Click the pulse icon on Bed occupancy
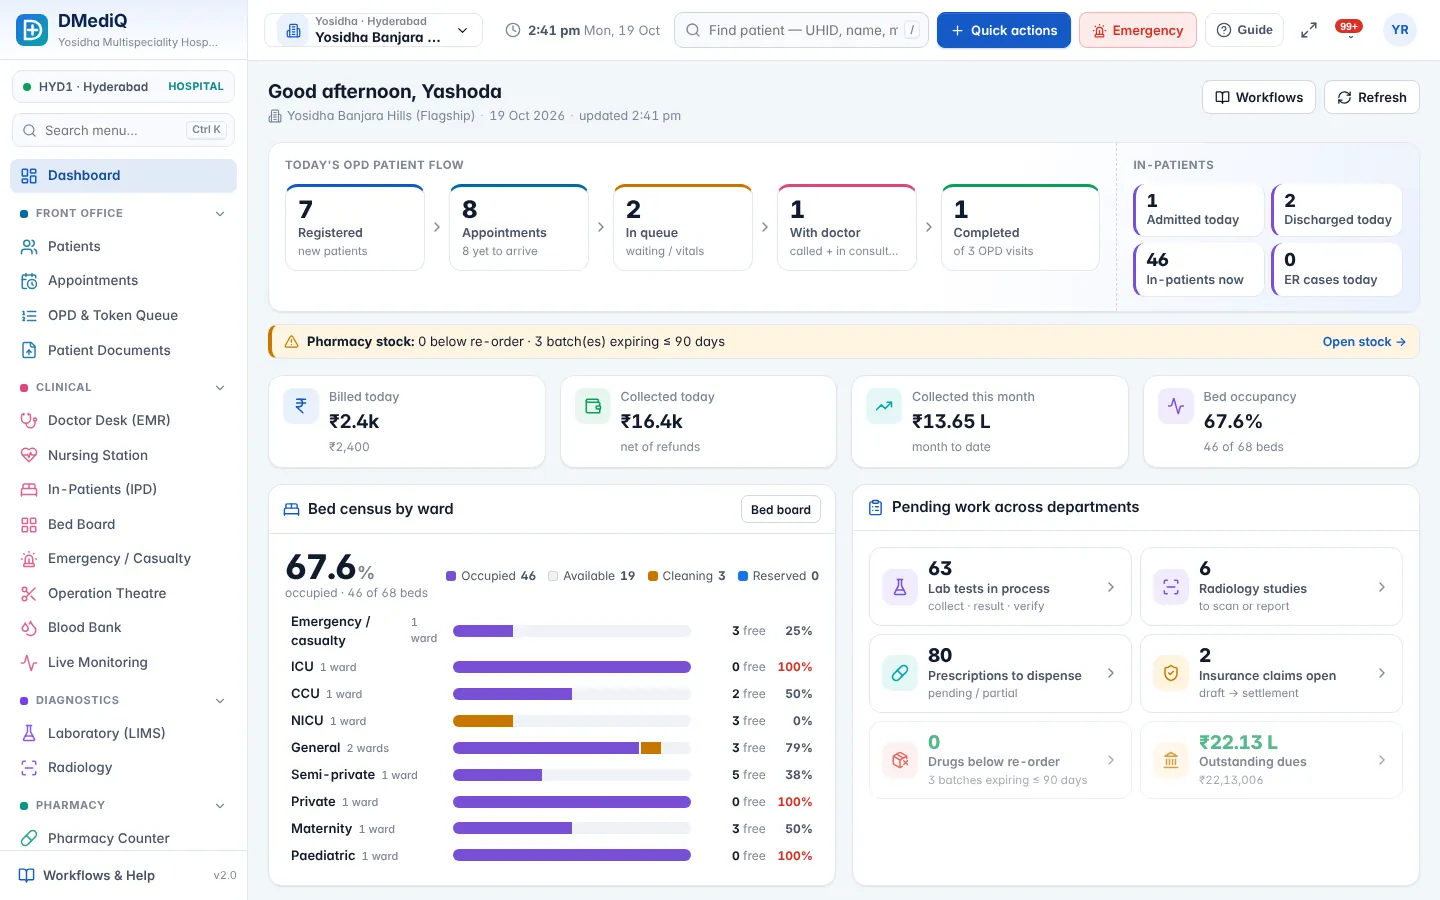The image size is (1440, 900). pos(1176,406)
